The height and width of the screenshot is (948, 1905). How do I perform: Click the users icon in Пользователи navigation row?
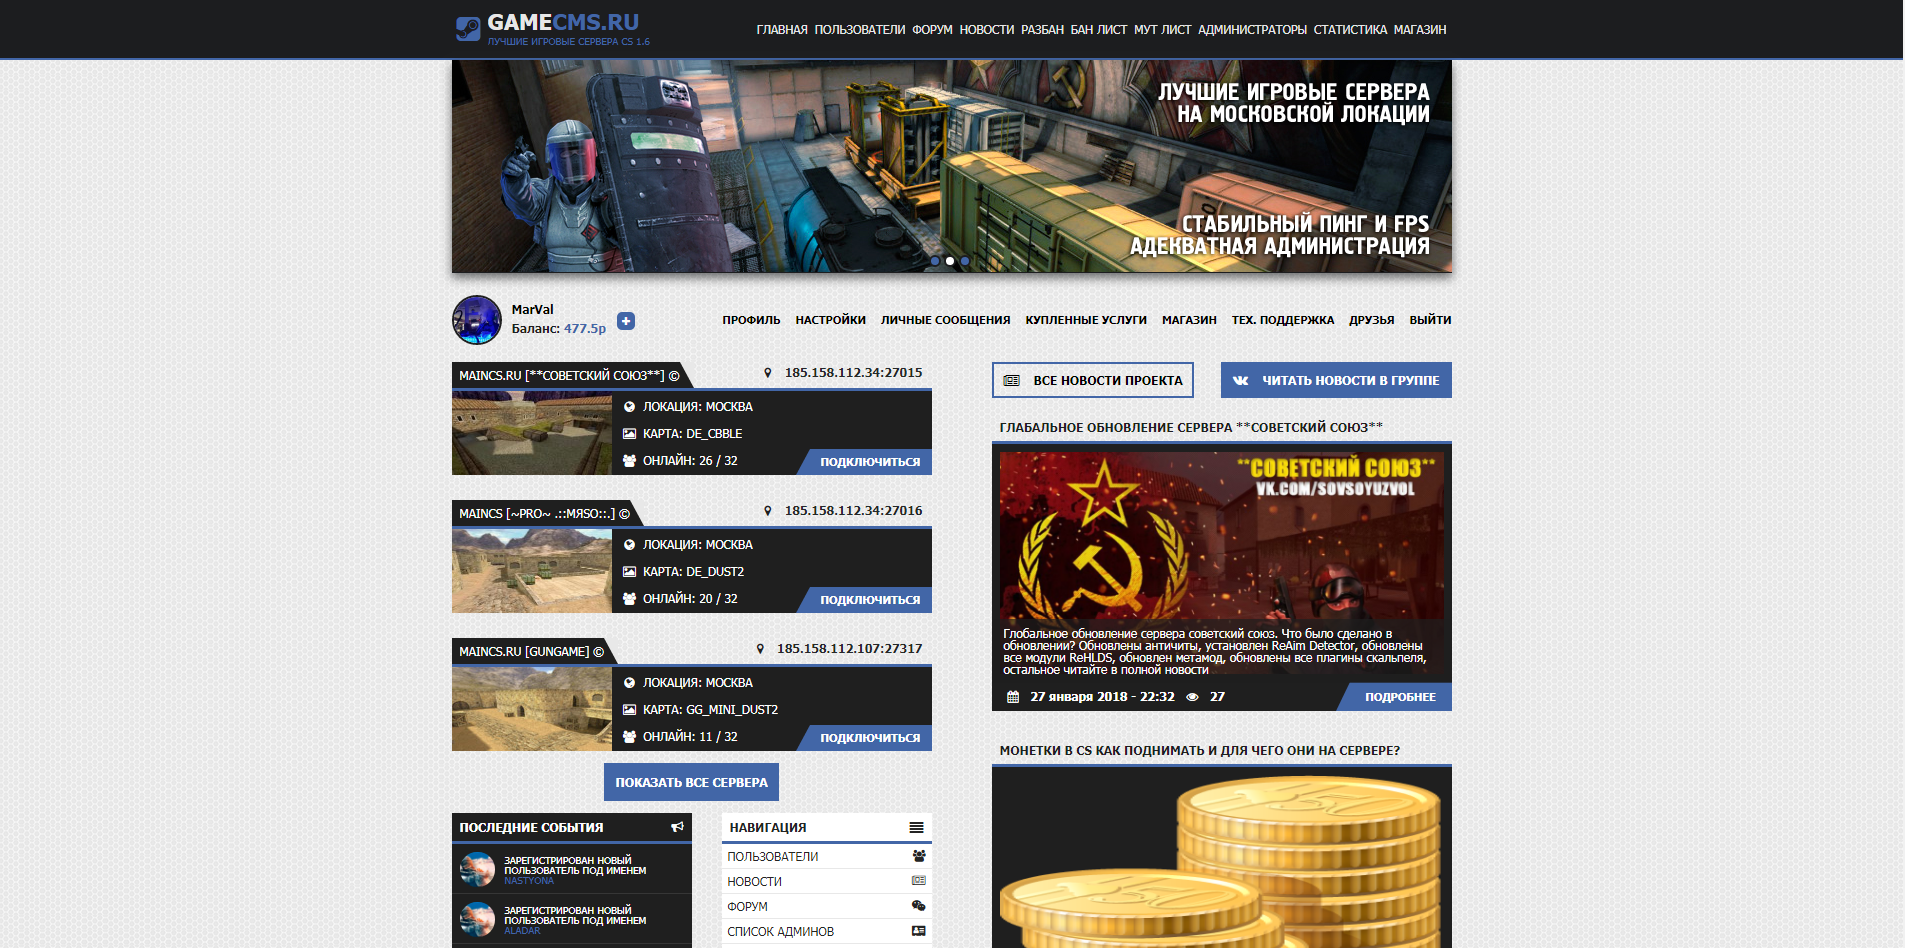pos(919,856)
